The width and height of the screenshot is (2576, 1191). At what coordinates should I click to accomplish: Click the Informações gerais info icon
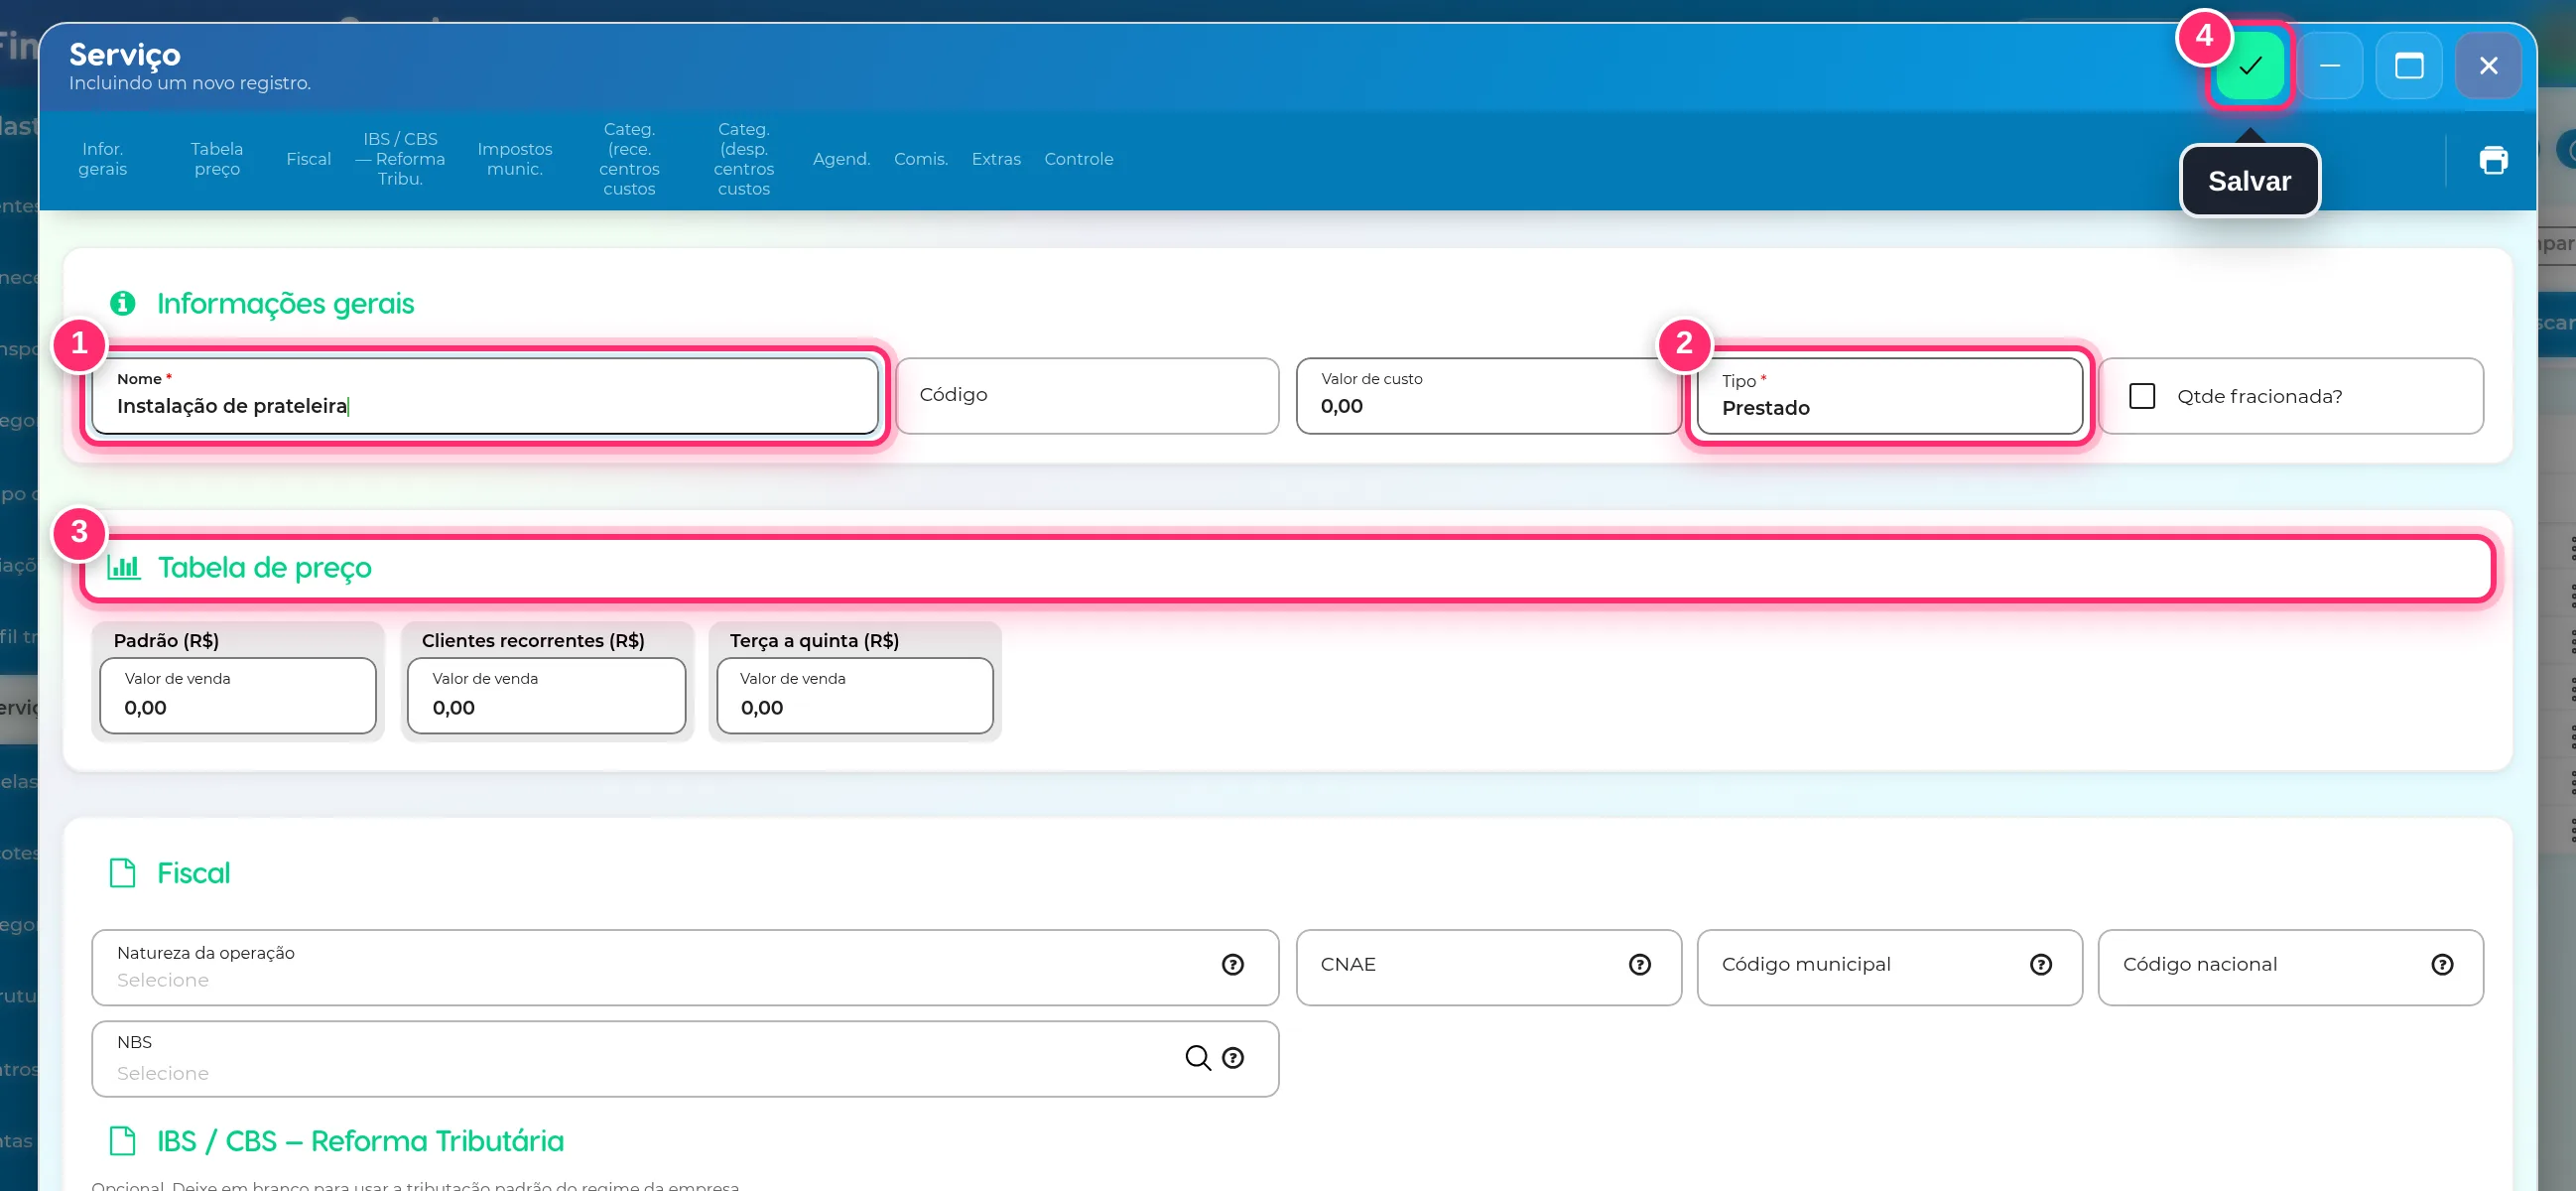click(x=123, y=303)
